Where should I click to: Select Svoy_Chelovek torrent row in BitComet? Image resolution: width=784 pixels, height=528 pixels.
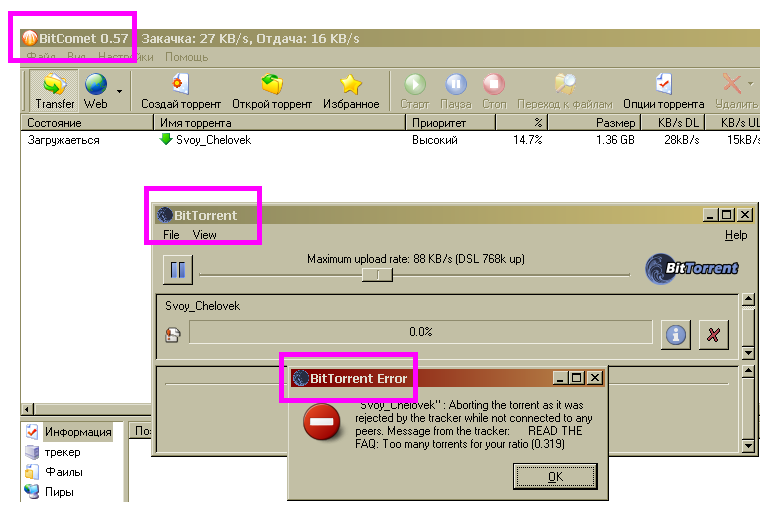pyautogui.click(x=390, y=140)
